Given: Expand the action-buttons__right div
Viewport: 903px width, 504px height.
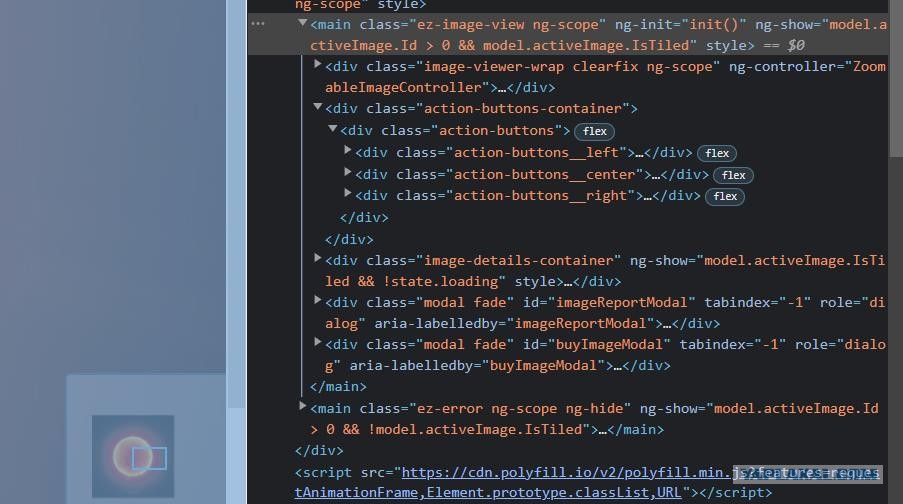Looking at the screenshot, I should click(347, 194).
